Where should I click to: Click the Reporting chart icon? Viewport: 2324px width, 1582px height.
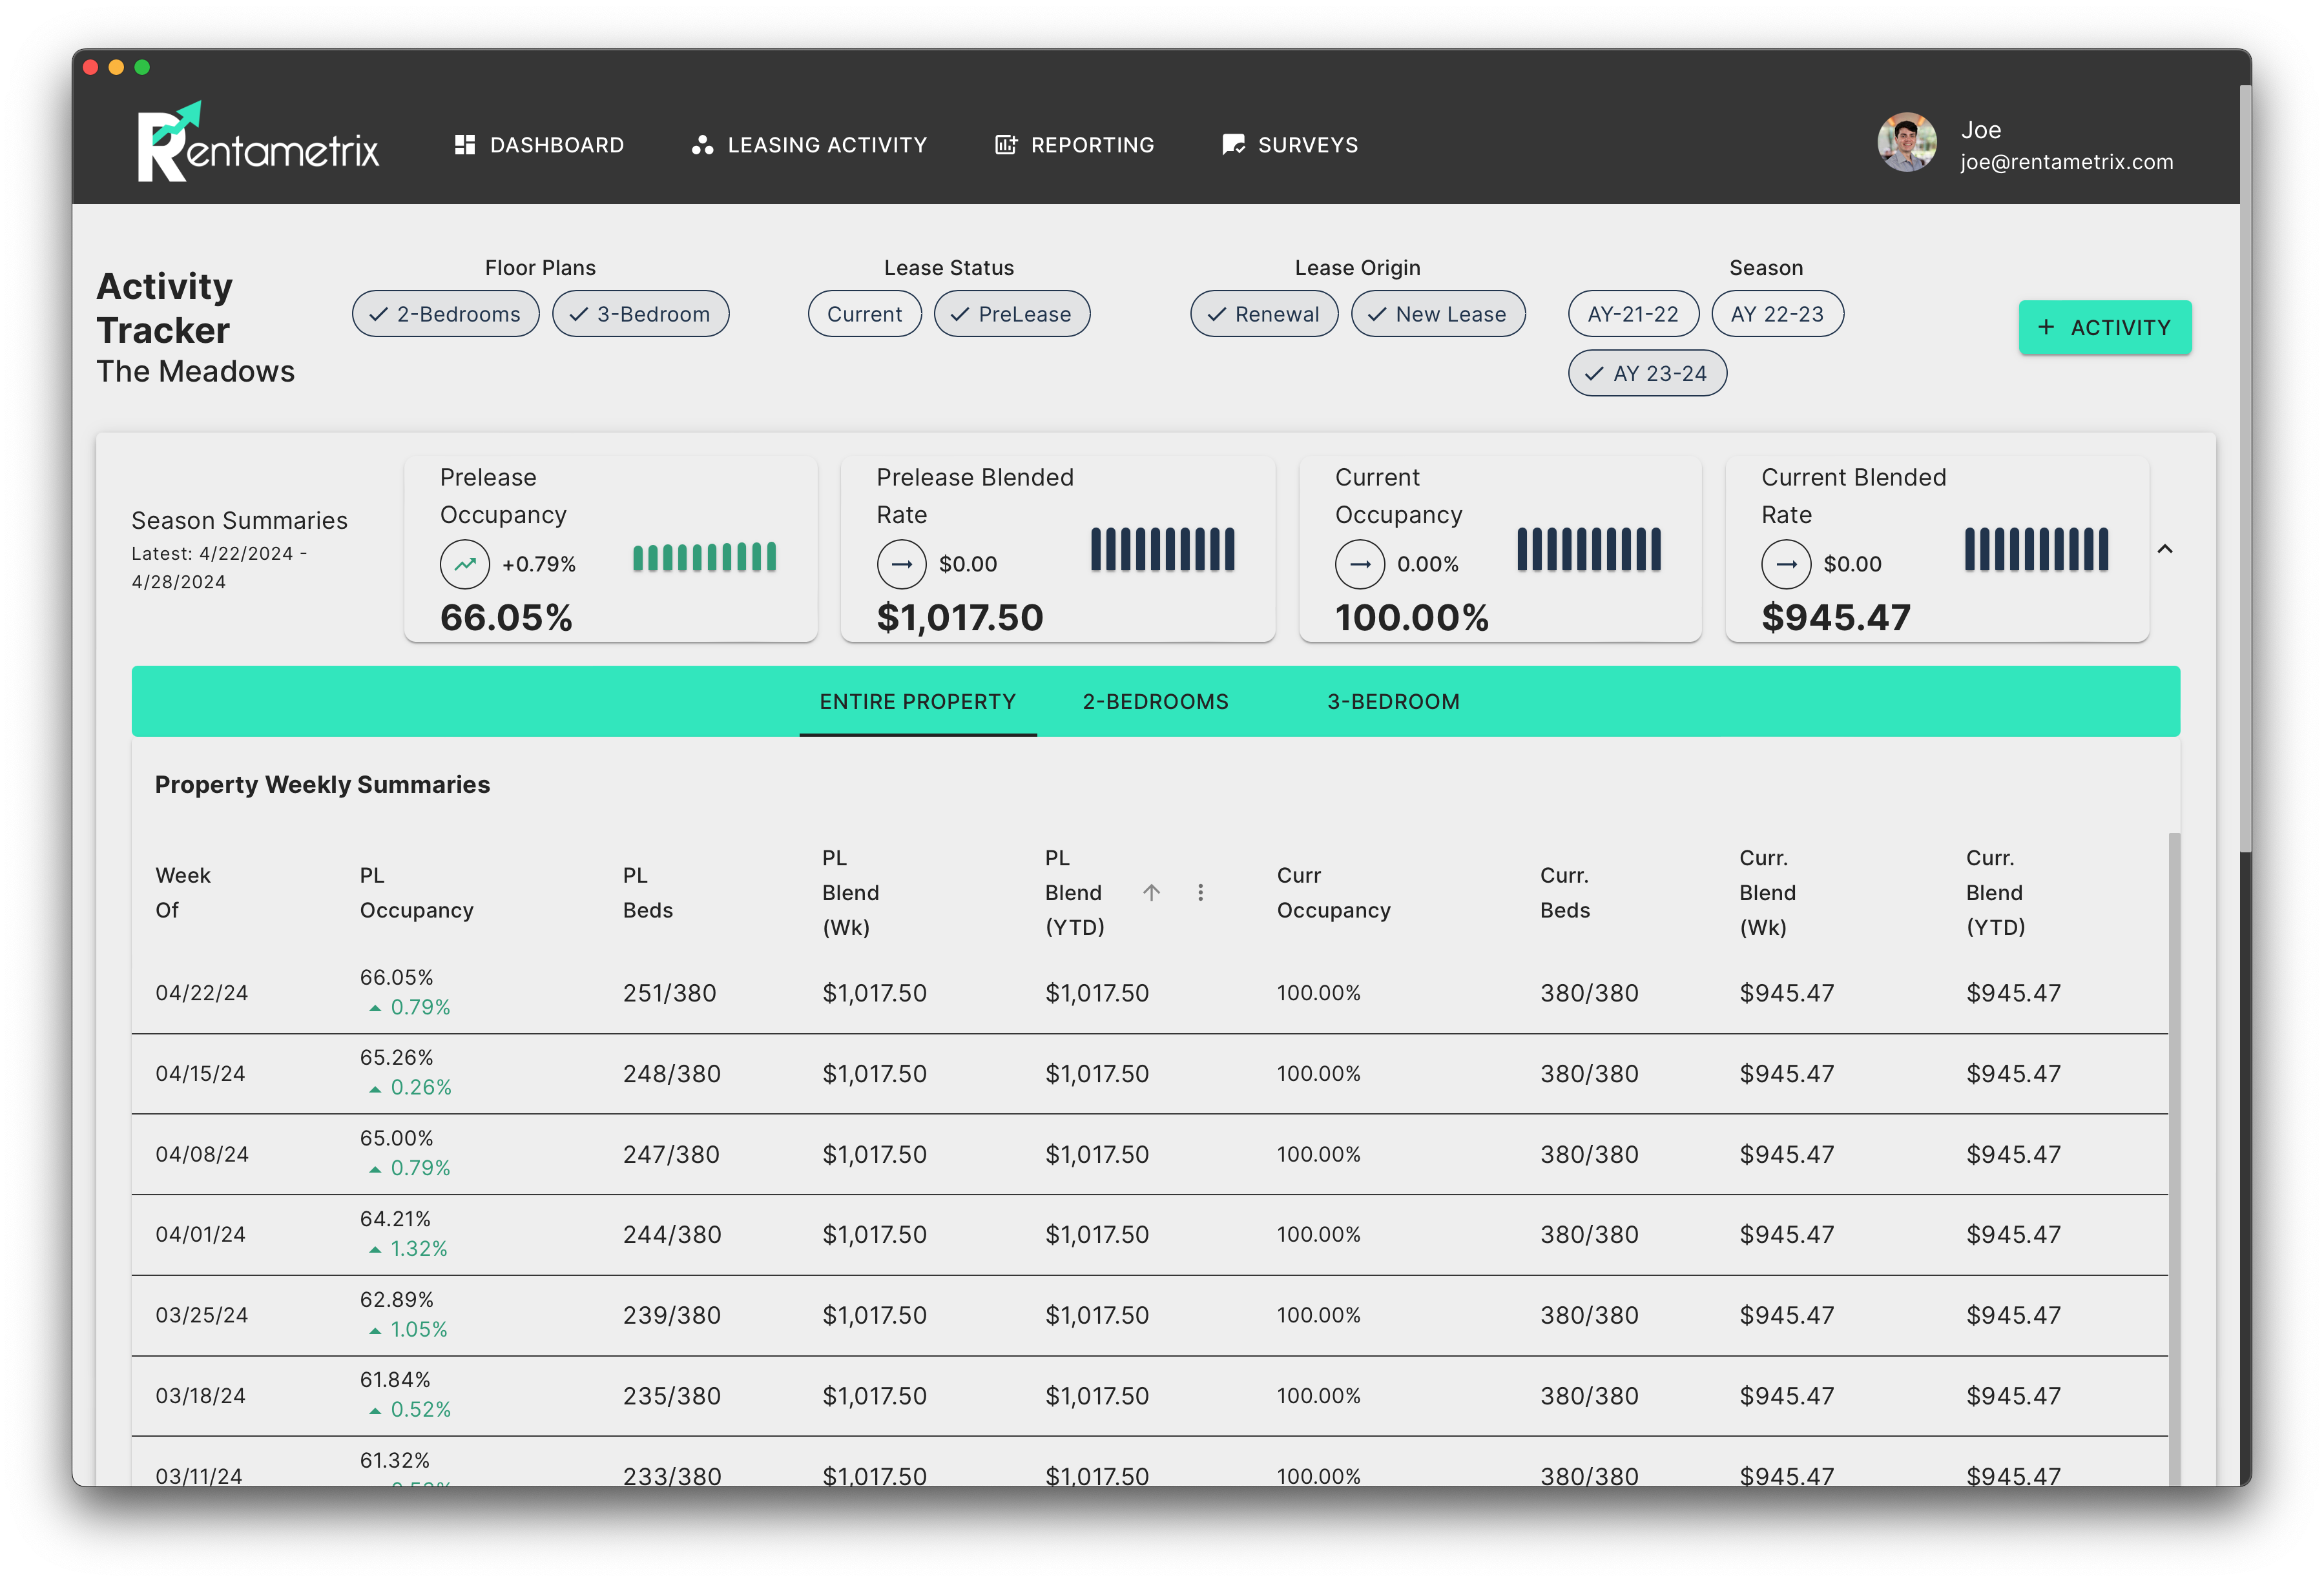coord(1005,145)
